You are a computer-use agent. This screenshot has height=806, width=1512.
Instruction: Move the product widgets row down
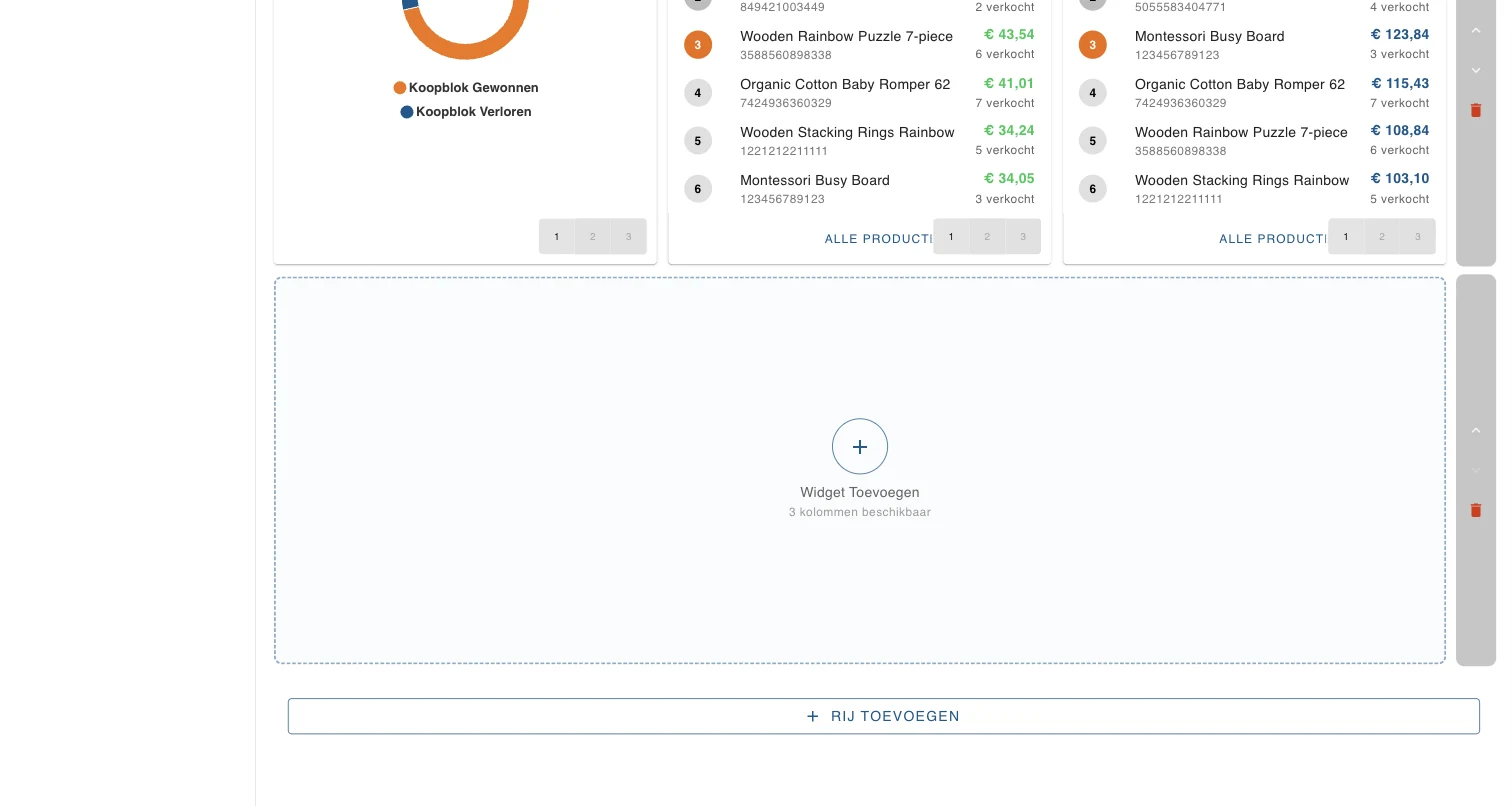(x=1476, y=71)
